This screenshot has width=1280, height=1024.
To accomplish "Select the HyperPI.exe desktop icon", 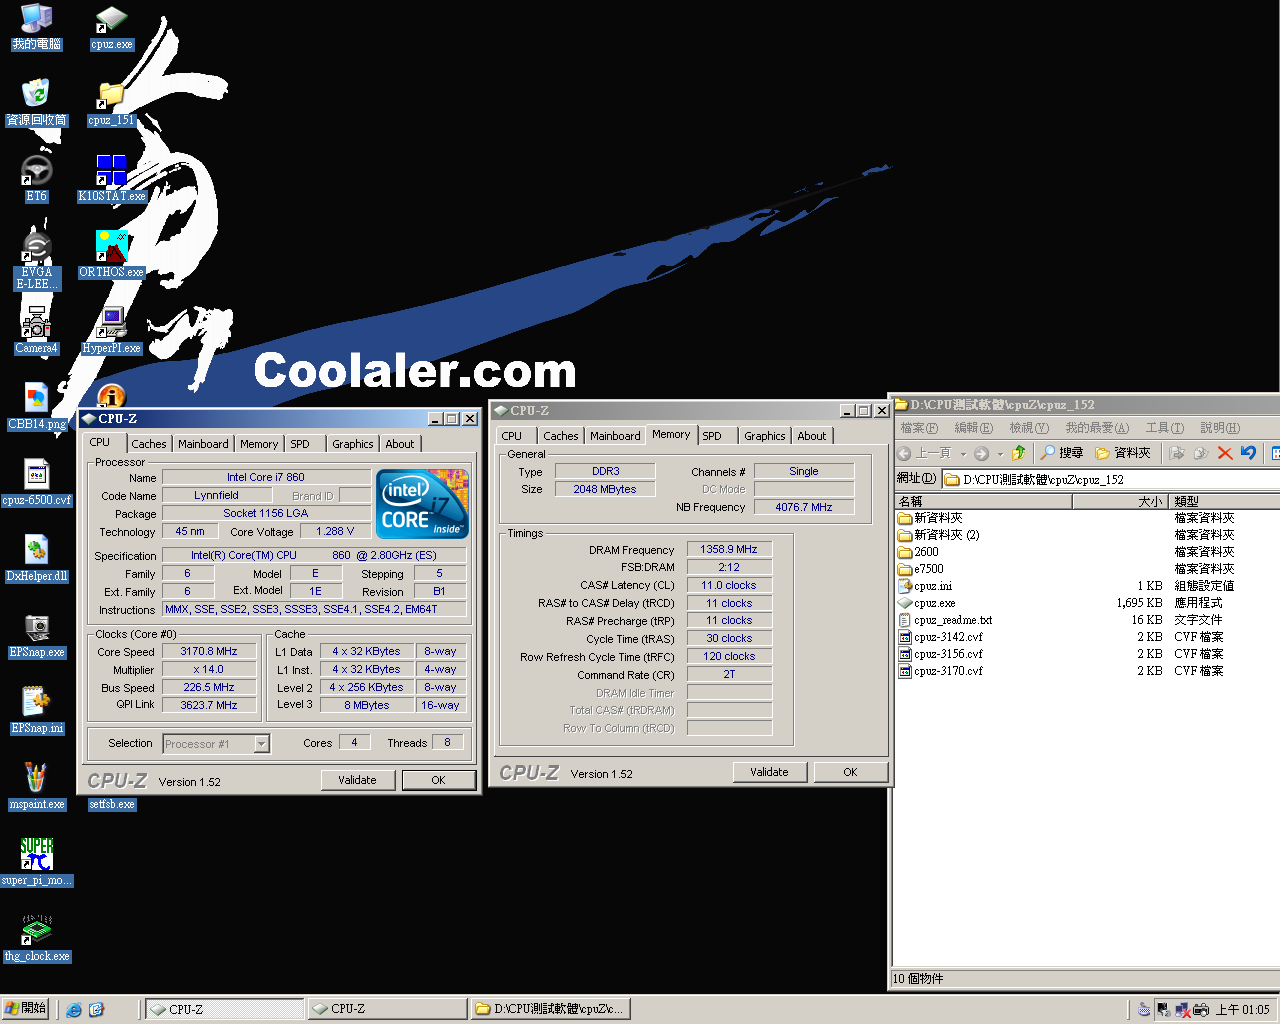I will (111, 331).
